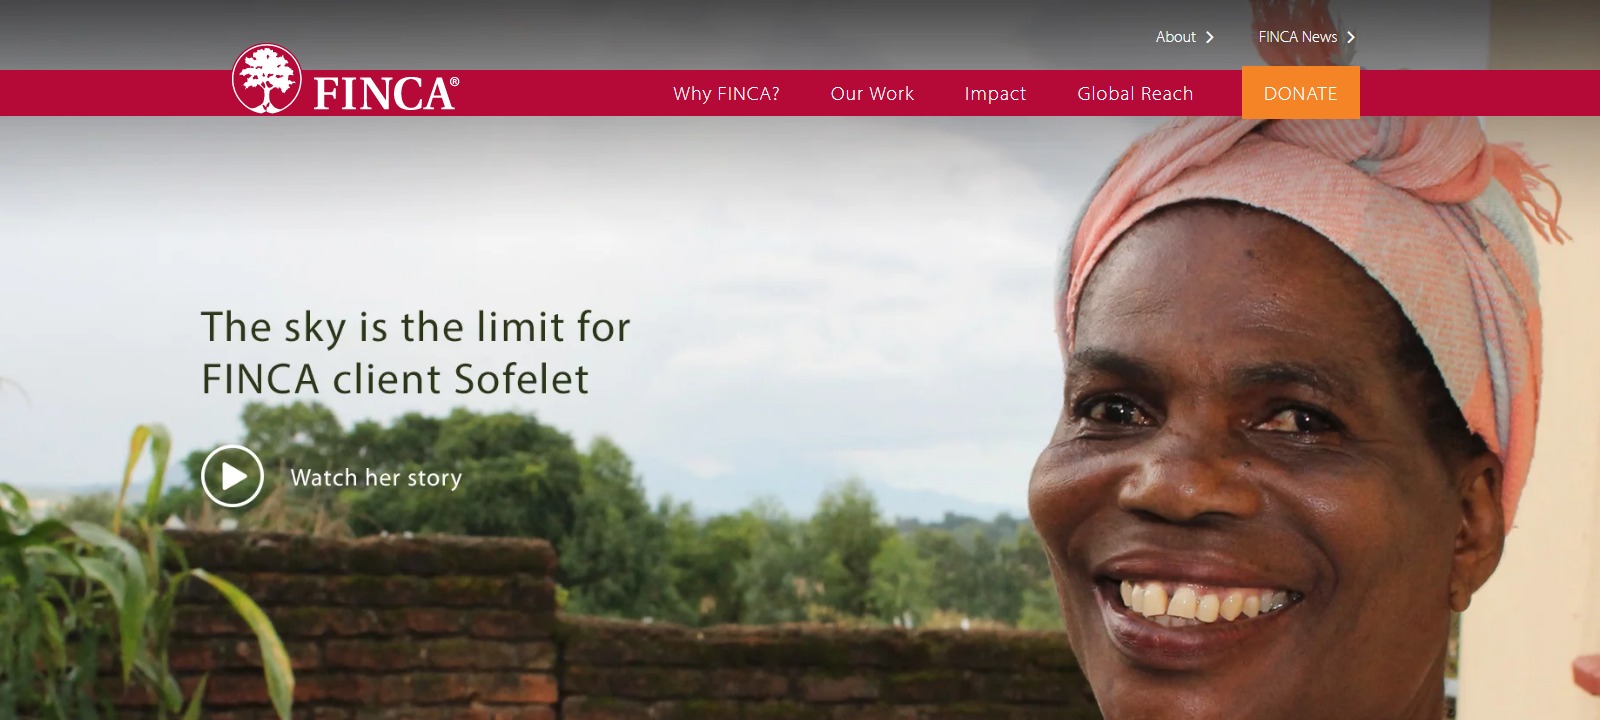Open the FINCA News link
The image size is (1600, 720).
pos(1297,37)
